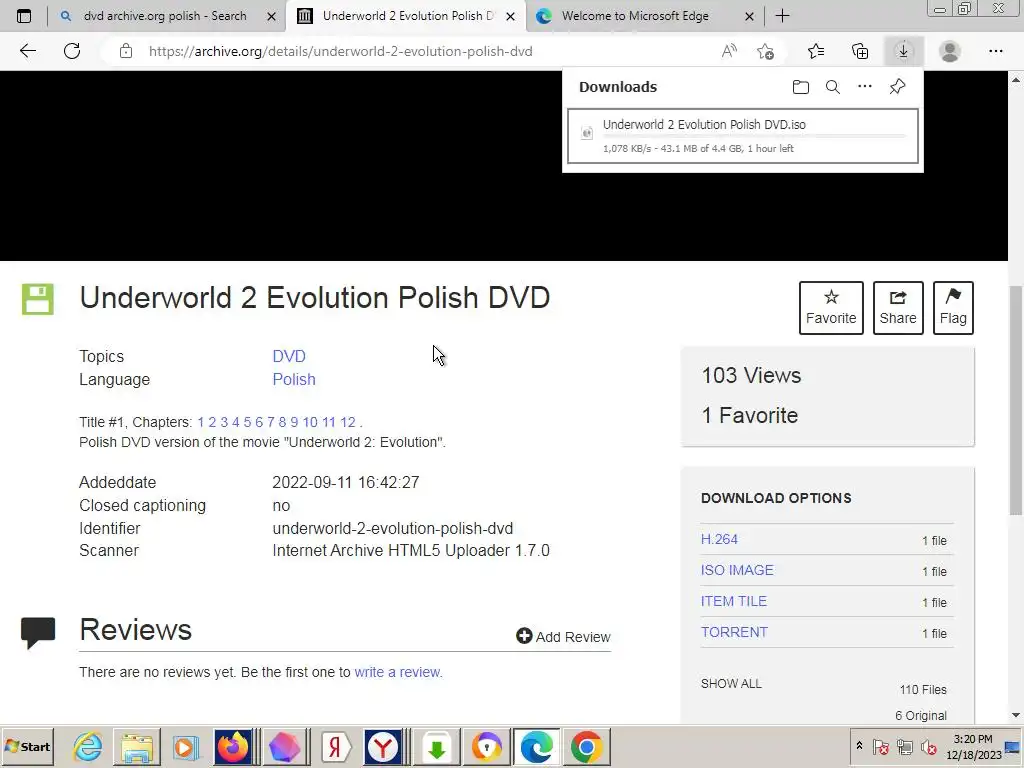Click the 1 Favorite count text
This screenshot has width=1024, height=768.
pyautogui.click(x=750, y=415)
